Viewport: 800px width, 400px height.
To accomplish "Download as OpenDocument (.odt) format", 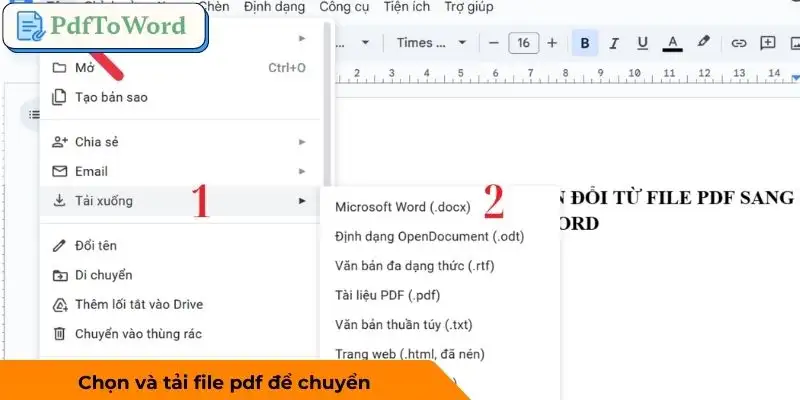I will click(439, 236).
